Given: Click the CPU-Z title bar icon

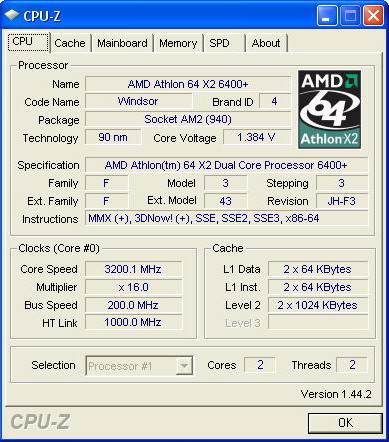Looking at the screenshot, I should click(11, 15).
